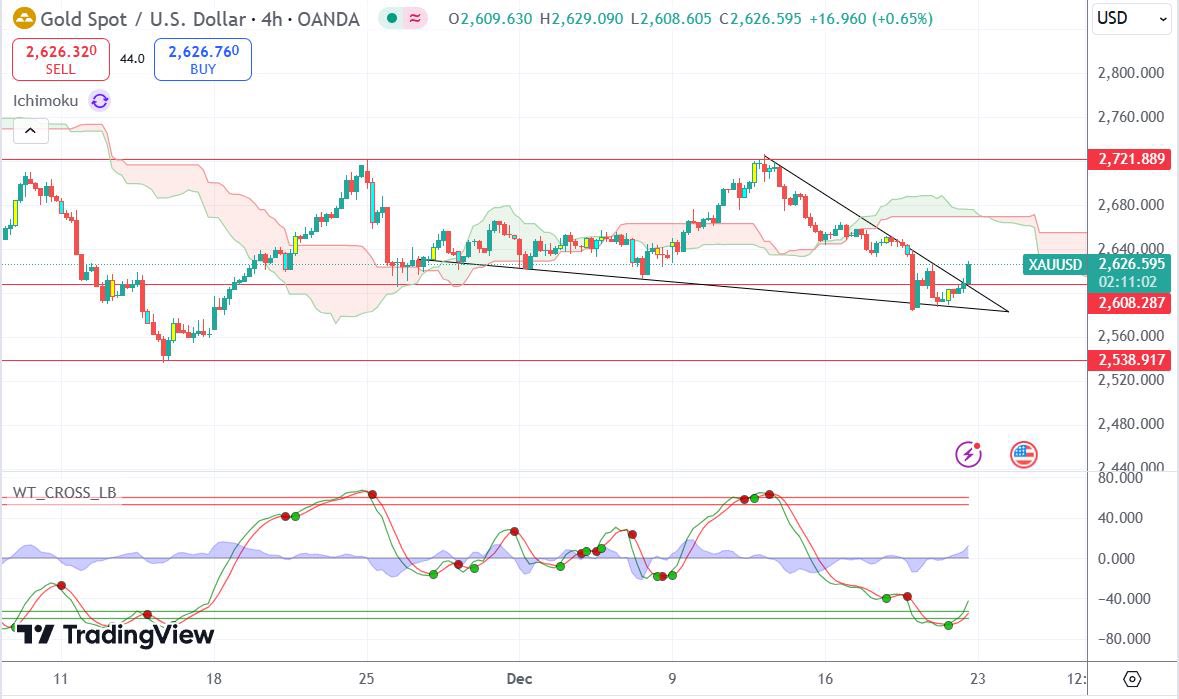
Task: Click the TradingView logo
Action: click(116, 635)
